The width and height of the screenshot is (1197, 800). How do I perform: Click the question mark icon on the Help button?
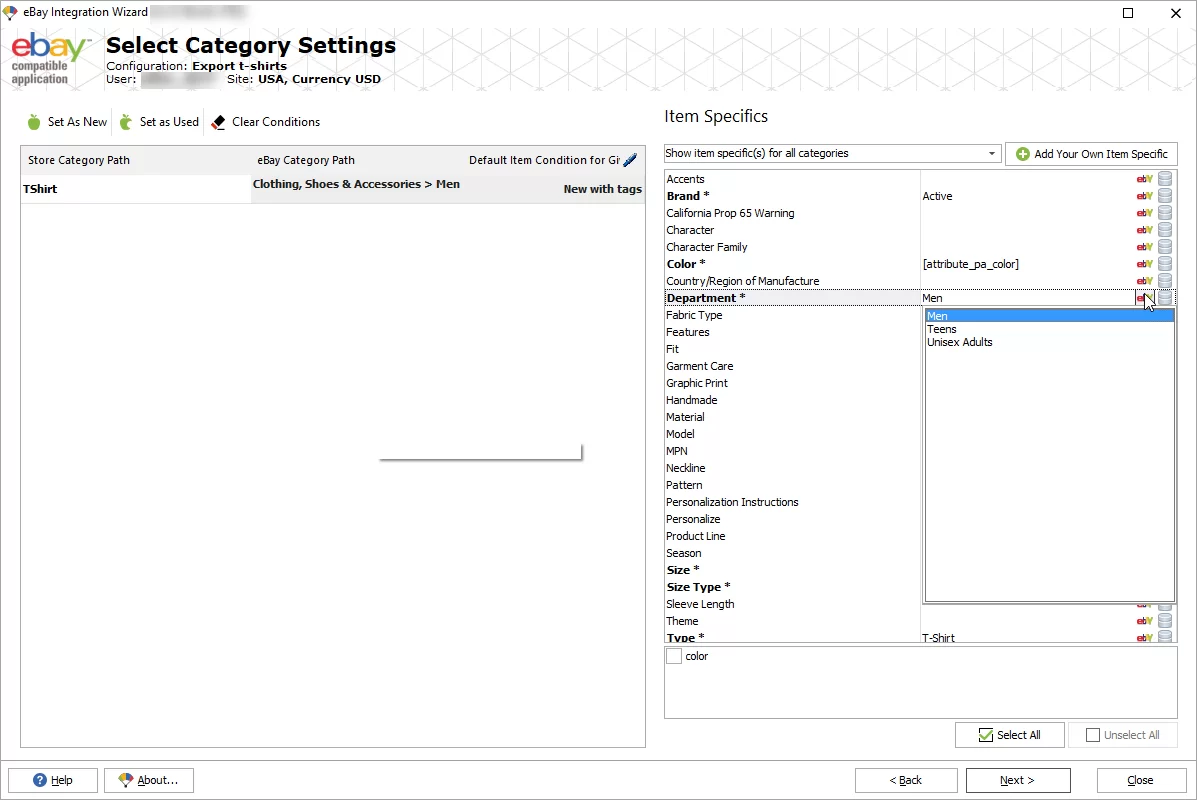click(39, 780)
